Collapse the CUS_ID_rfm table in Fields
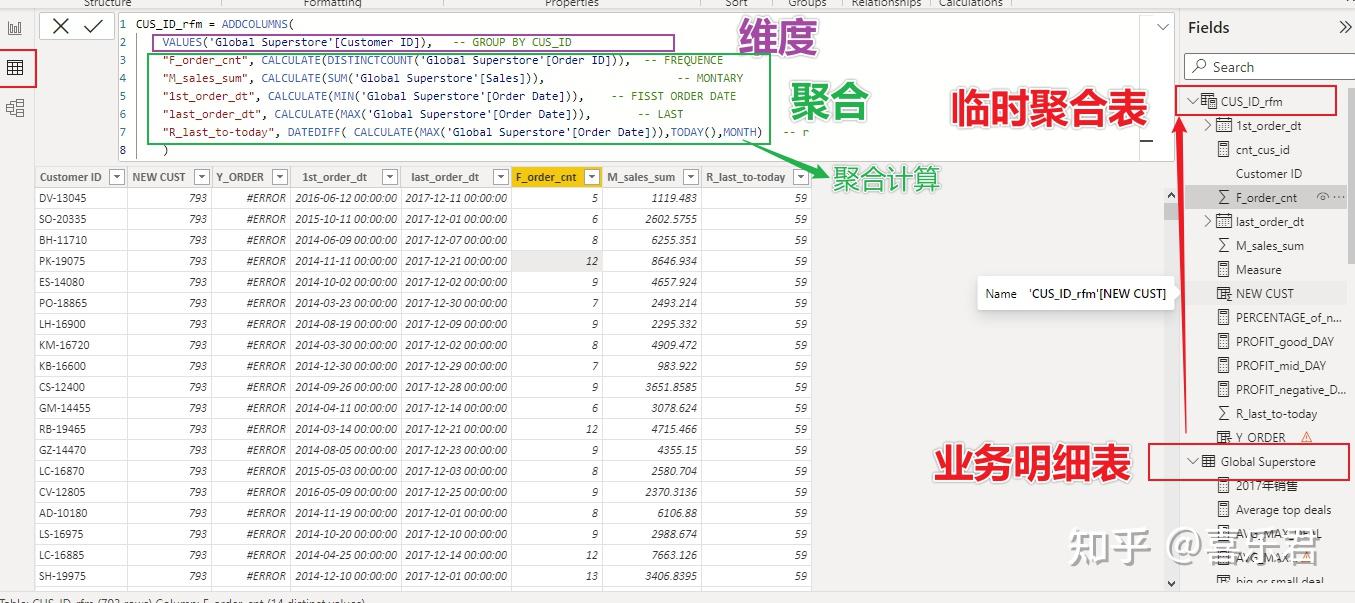This screenshot has height=603, width=1355. coord(1194,100)
